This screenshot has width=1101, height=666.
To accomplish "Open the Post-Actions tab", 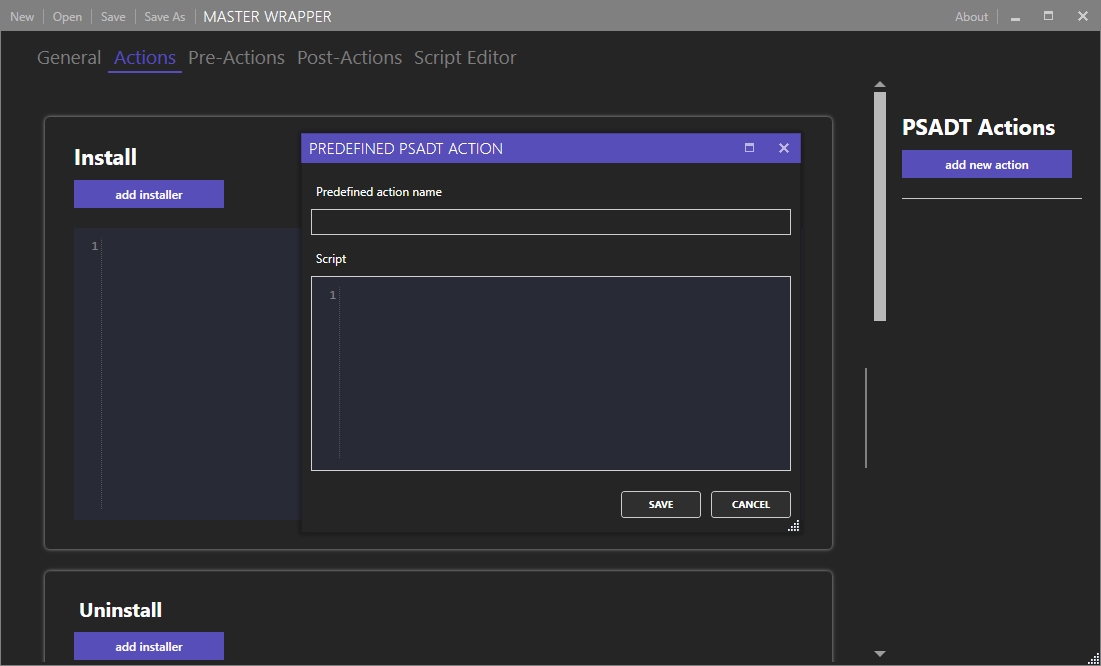I will click(350, 58).
